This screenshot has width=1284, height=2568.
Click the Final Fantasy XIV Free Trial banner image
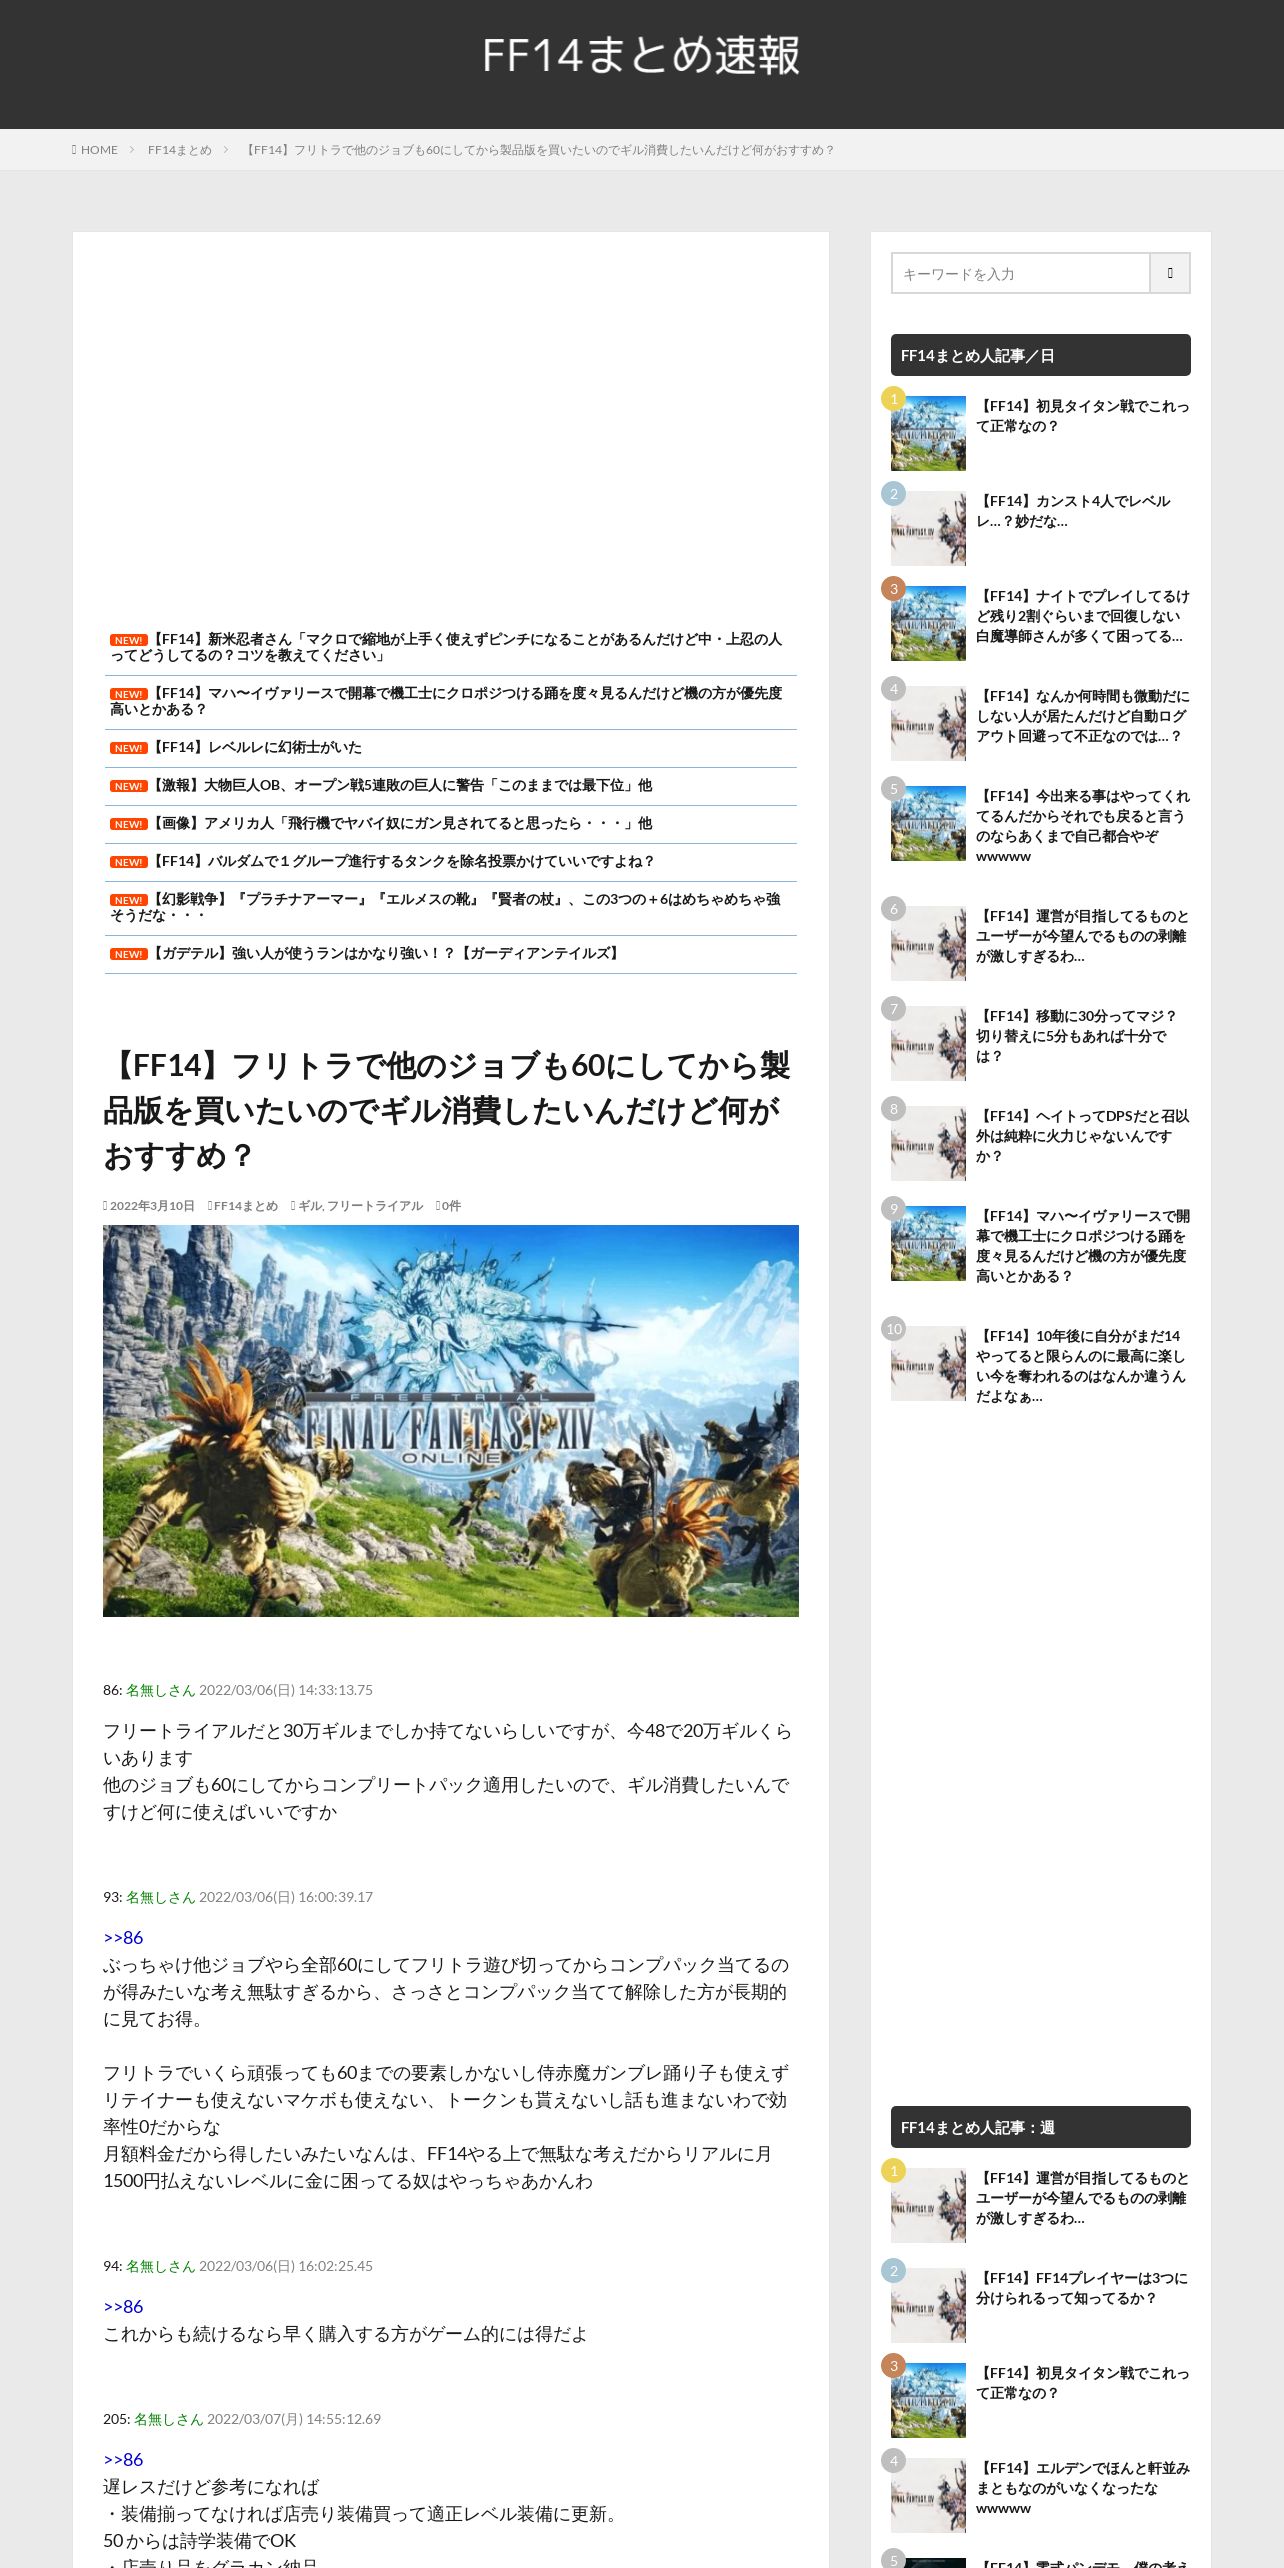pyautogui.click(x=451, y=1421)
